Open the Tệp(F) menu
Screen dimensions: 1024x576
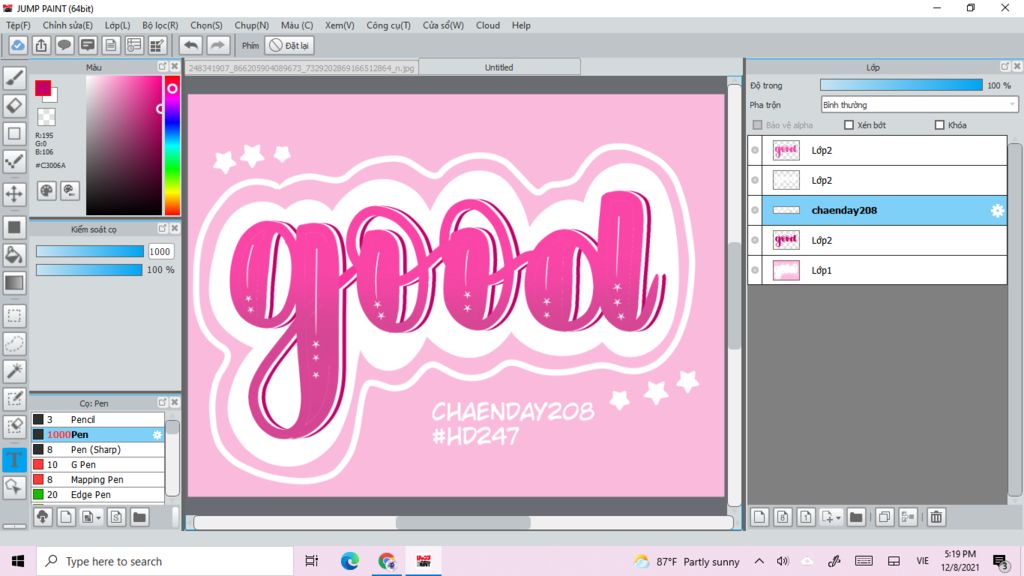point(18,25)
